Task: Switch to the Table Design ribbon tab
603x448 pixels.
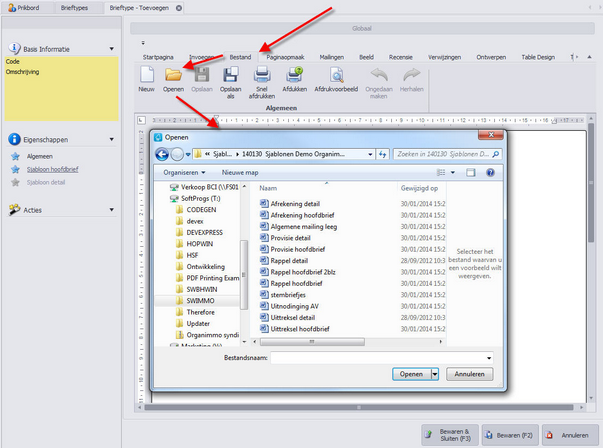Action: tap(538, 57)
